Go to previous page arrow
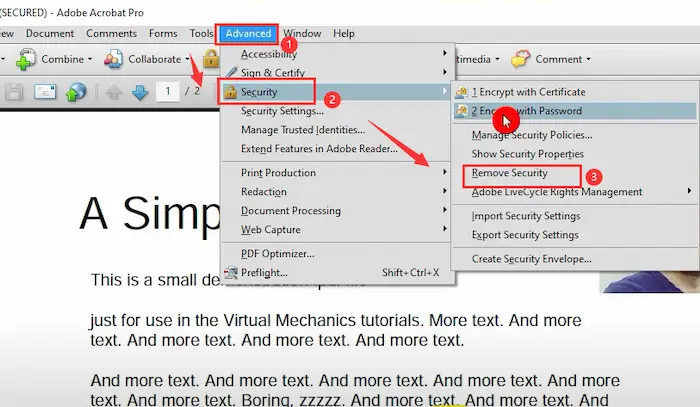The width and height of the screenshot is (700, 407). [x=114, y=92]
